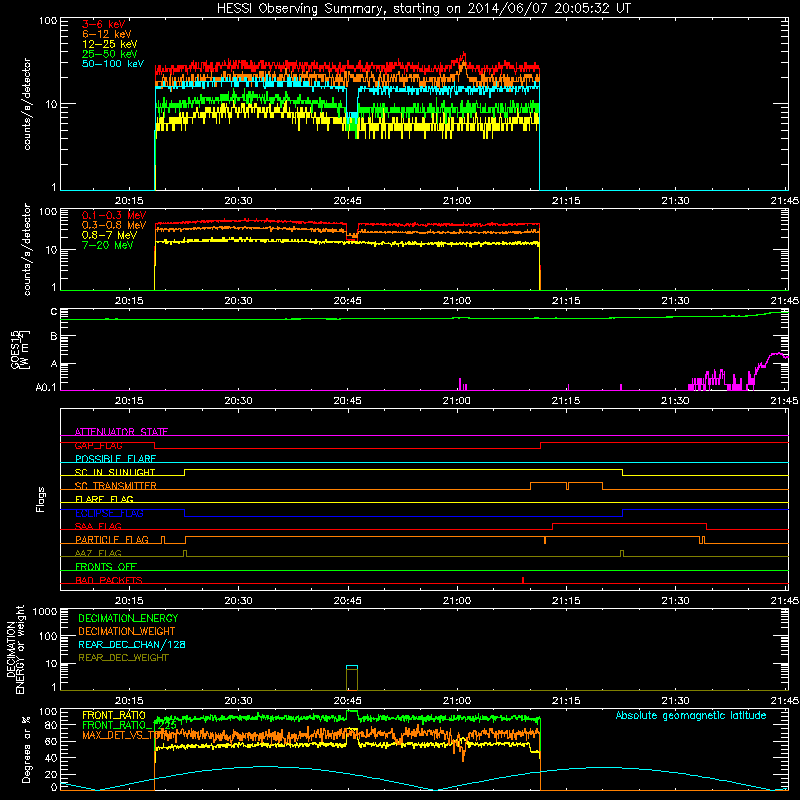Click the GAP_FLAG label

[x=98, y=445]
